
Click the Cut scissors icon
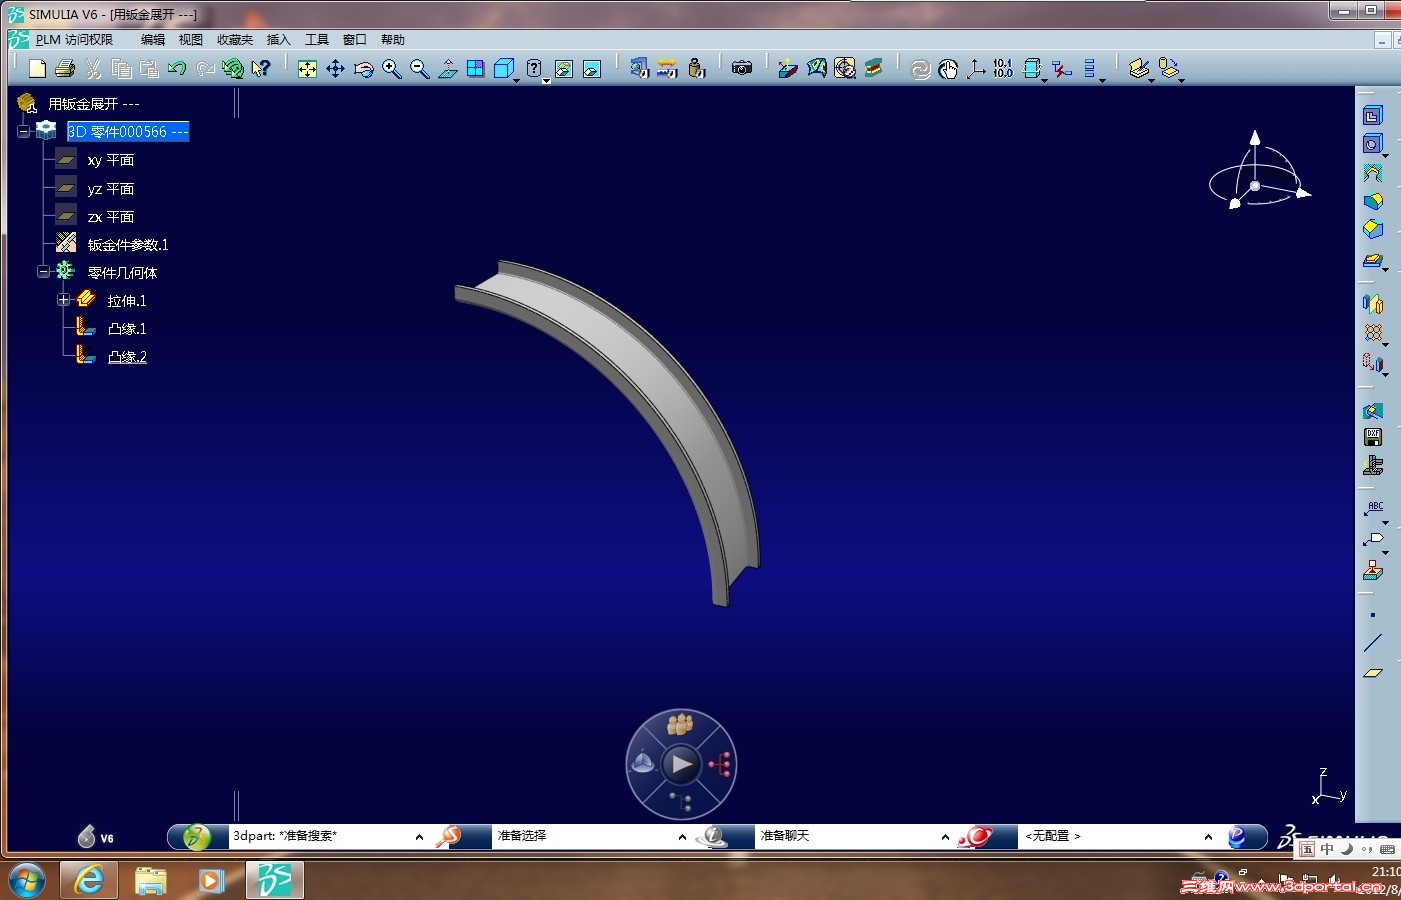click(x=93, y=68)
